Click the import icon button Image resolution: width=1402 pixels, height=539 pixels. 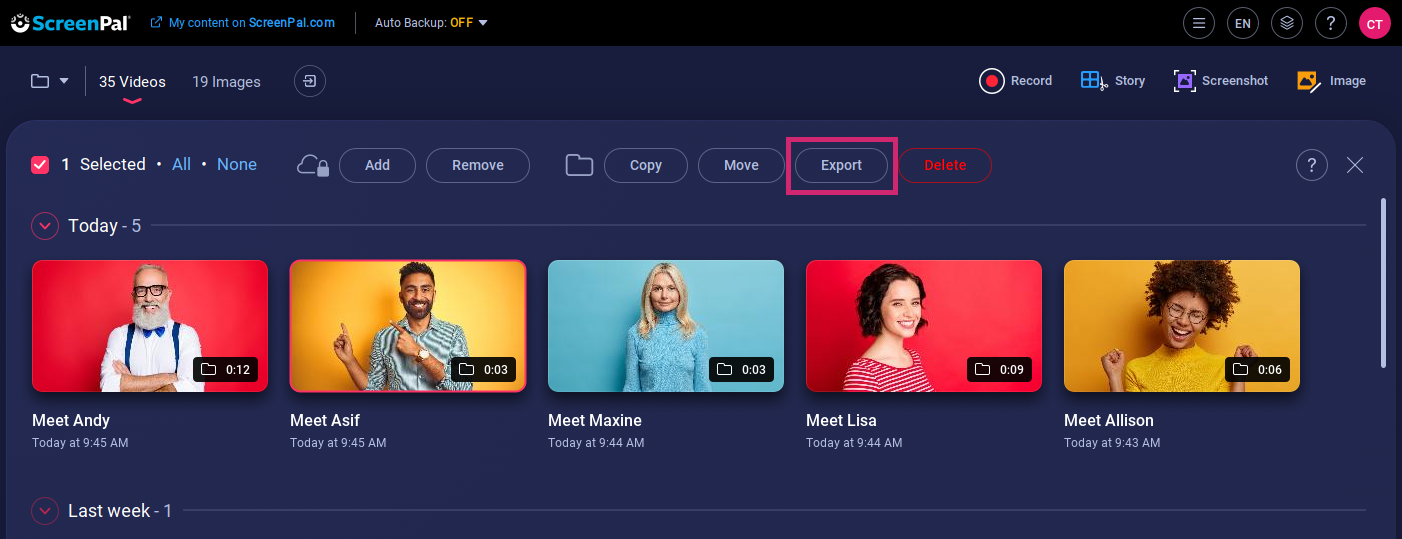point(310,81)
